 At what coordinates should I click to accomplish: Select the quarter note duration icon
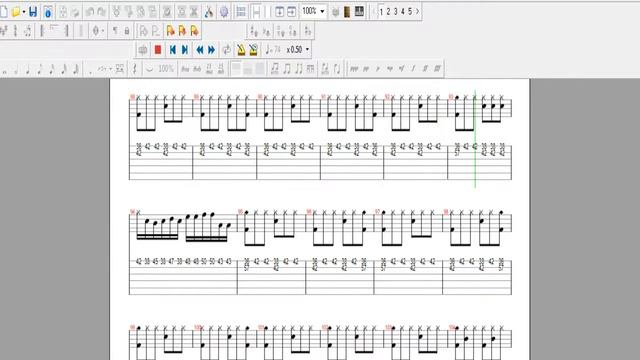pos(28,69)
